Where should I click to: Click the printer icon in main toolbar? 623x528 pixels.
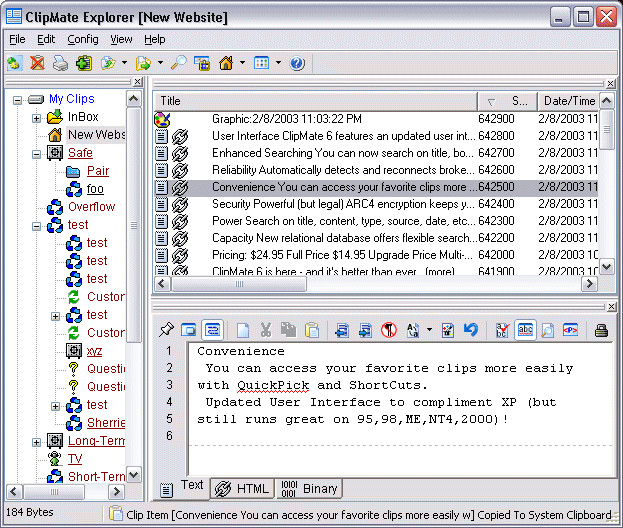pos(60,63)
